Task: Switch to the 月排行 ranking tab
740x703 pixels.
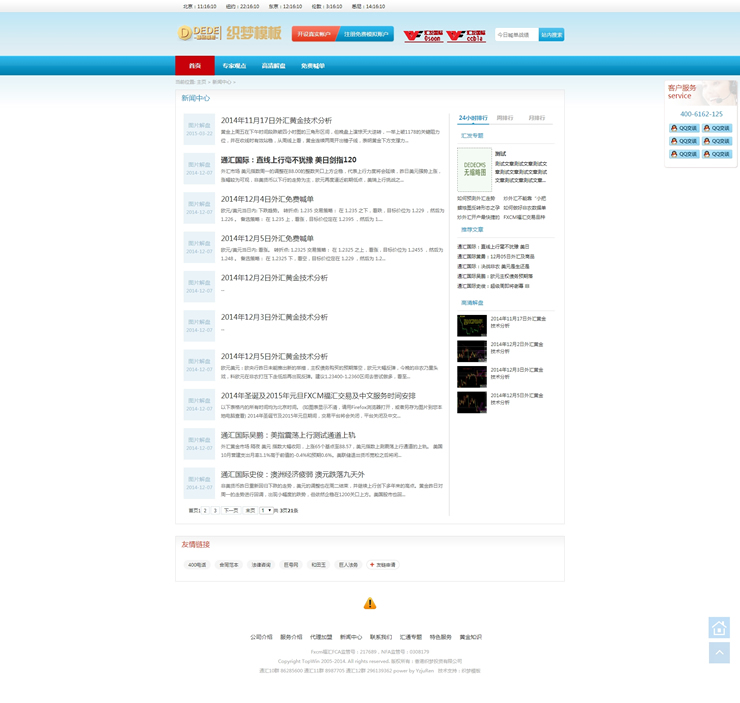Action: tap(537, 118)
